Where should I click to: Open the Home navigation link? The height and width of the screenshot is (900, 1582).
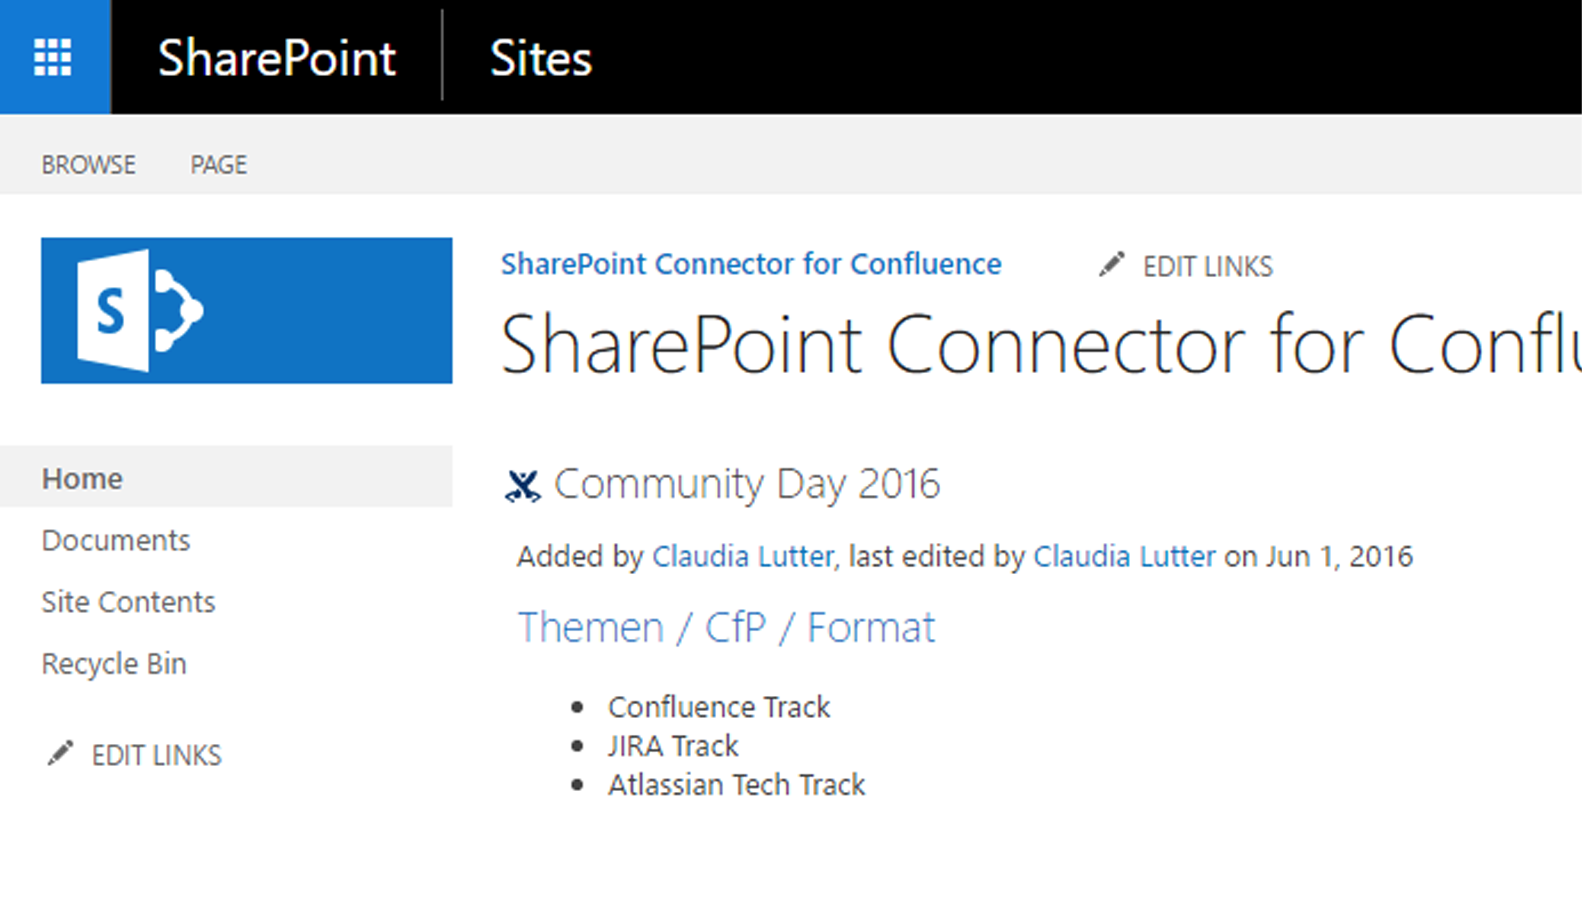click(x=82, y=478)
